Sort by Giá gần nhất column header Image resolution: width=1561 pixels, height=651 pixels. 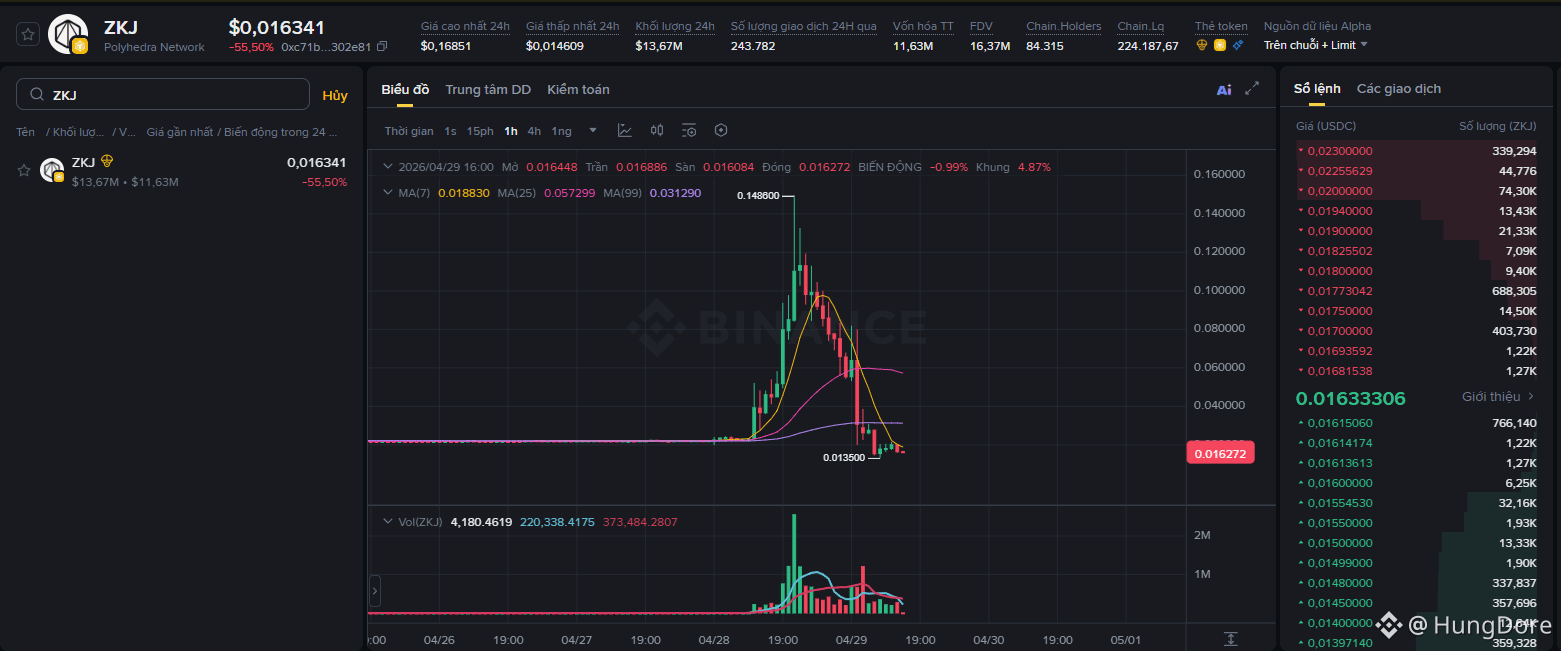181,132
